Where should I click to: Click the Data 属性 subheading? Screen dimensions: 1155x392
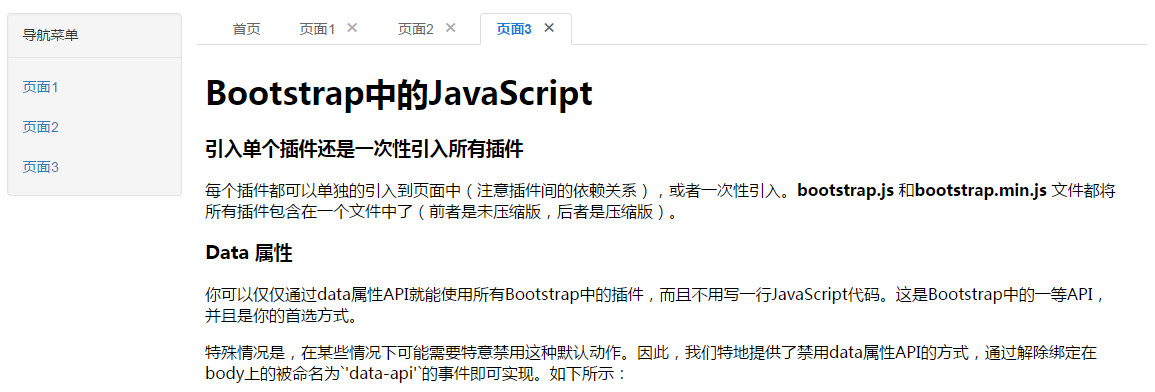(249, 253)
